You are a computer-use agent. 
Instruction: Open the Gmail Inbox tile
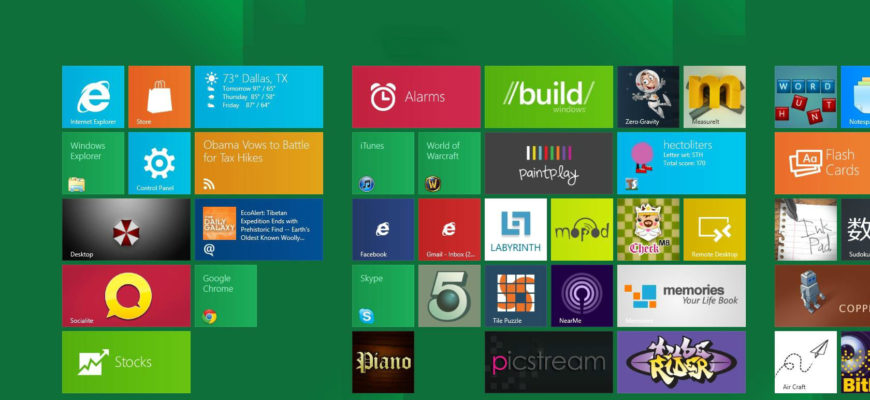tap(449, 229)
